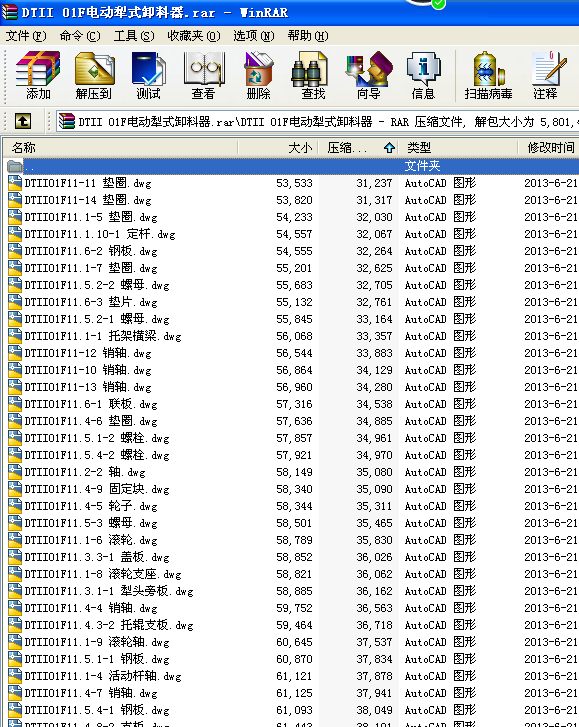
Task: Click the Add (添加) toolbar icon
Action: [x=38, y=69]
